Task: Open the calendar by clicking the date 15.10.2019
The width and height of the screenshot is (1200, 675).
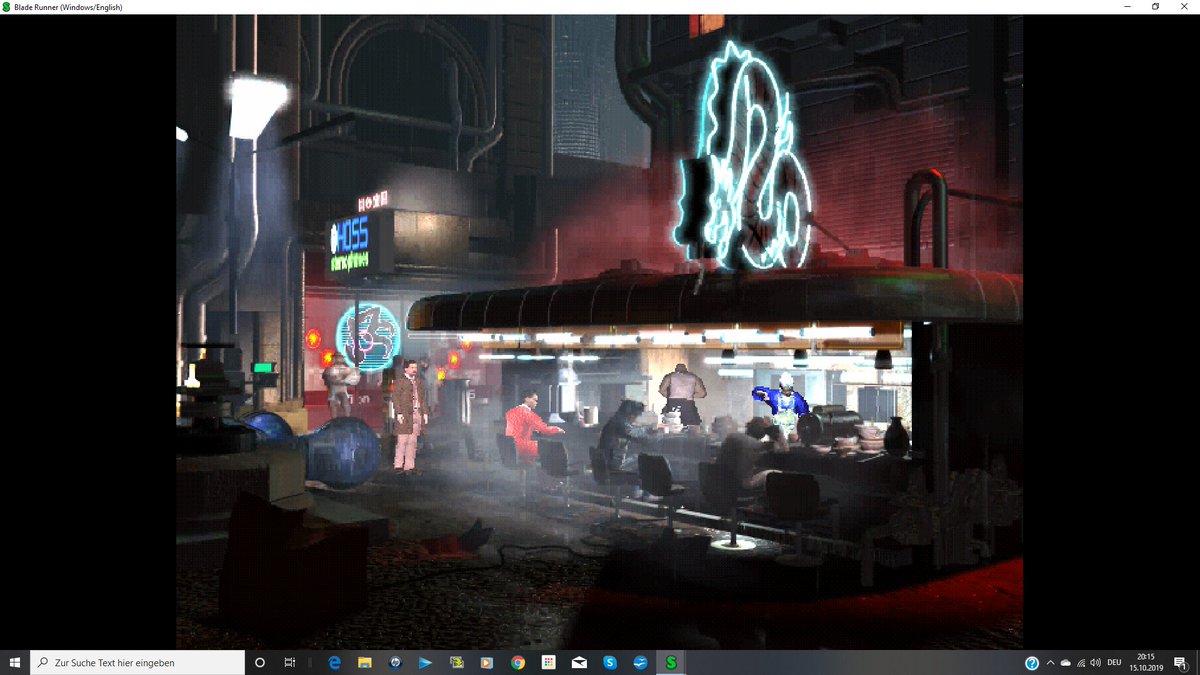Action: click(1147, 666)
